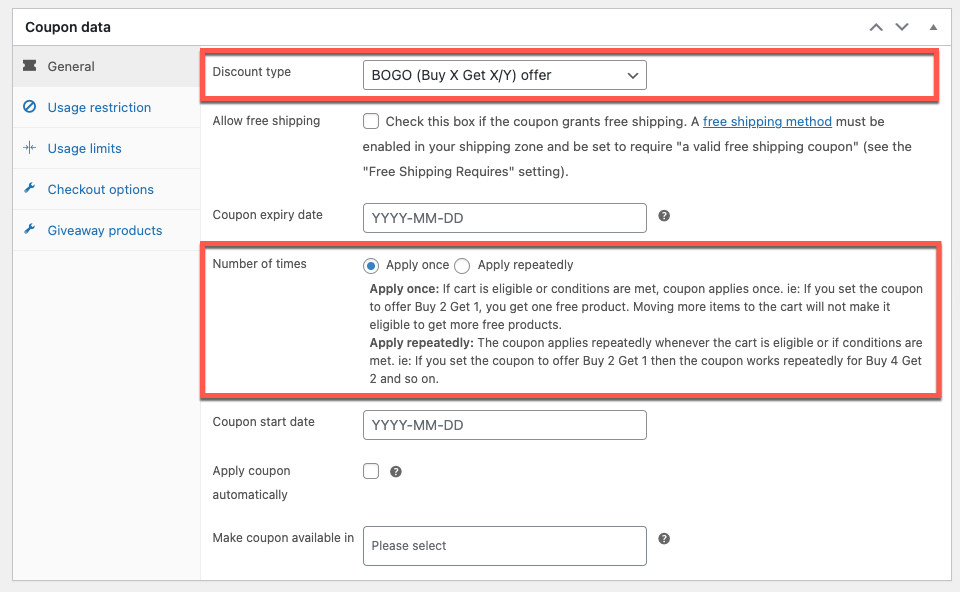
Task: Collapse the Coupon data panel
Action: [933, 27]
